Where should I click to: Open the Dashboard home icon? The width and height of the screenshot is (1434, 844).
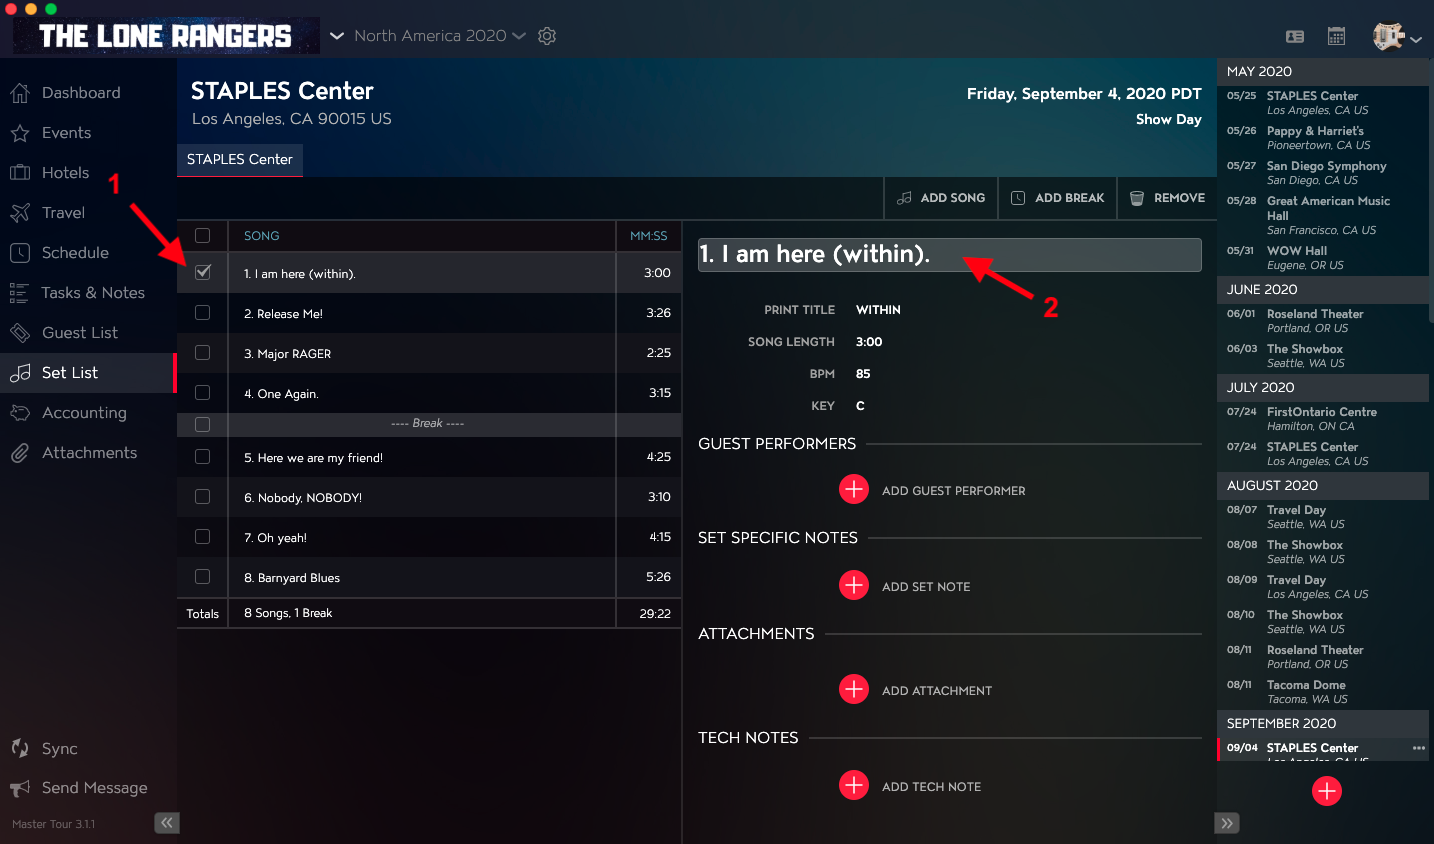pos(20,93)
